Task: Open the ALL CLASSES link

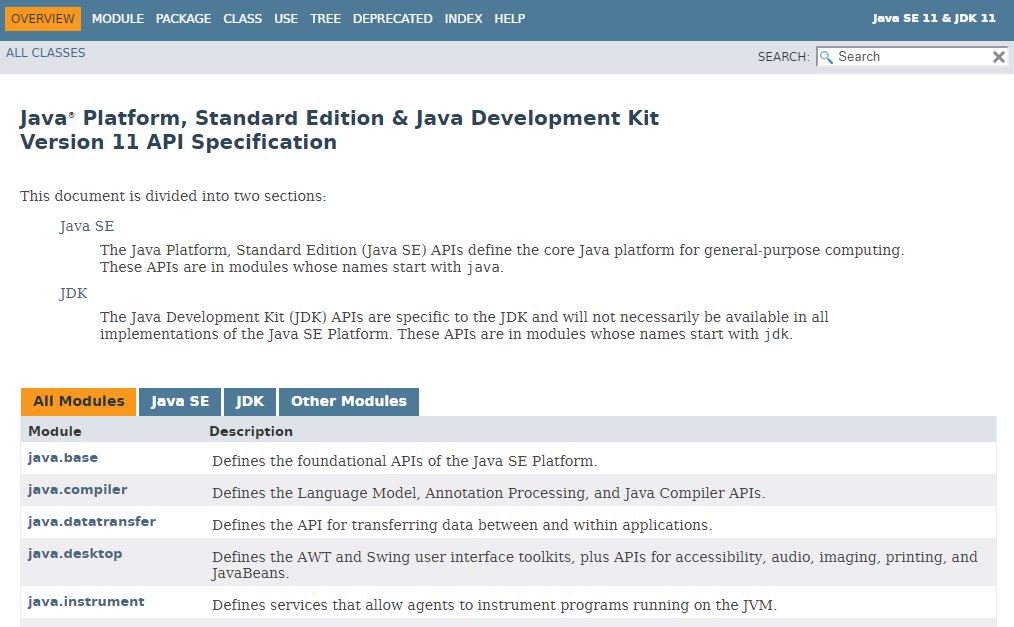Action: click(45, 53)
